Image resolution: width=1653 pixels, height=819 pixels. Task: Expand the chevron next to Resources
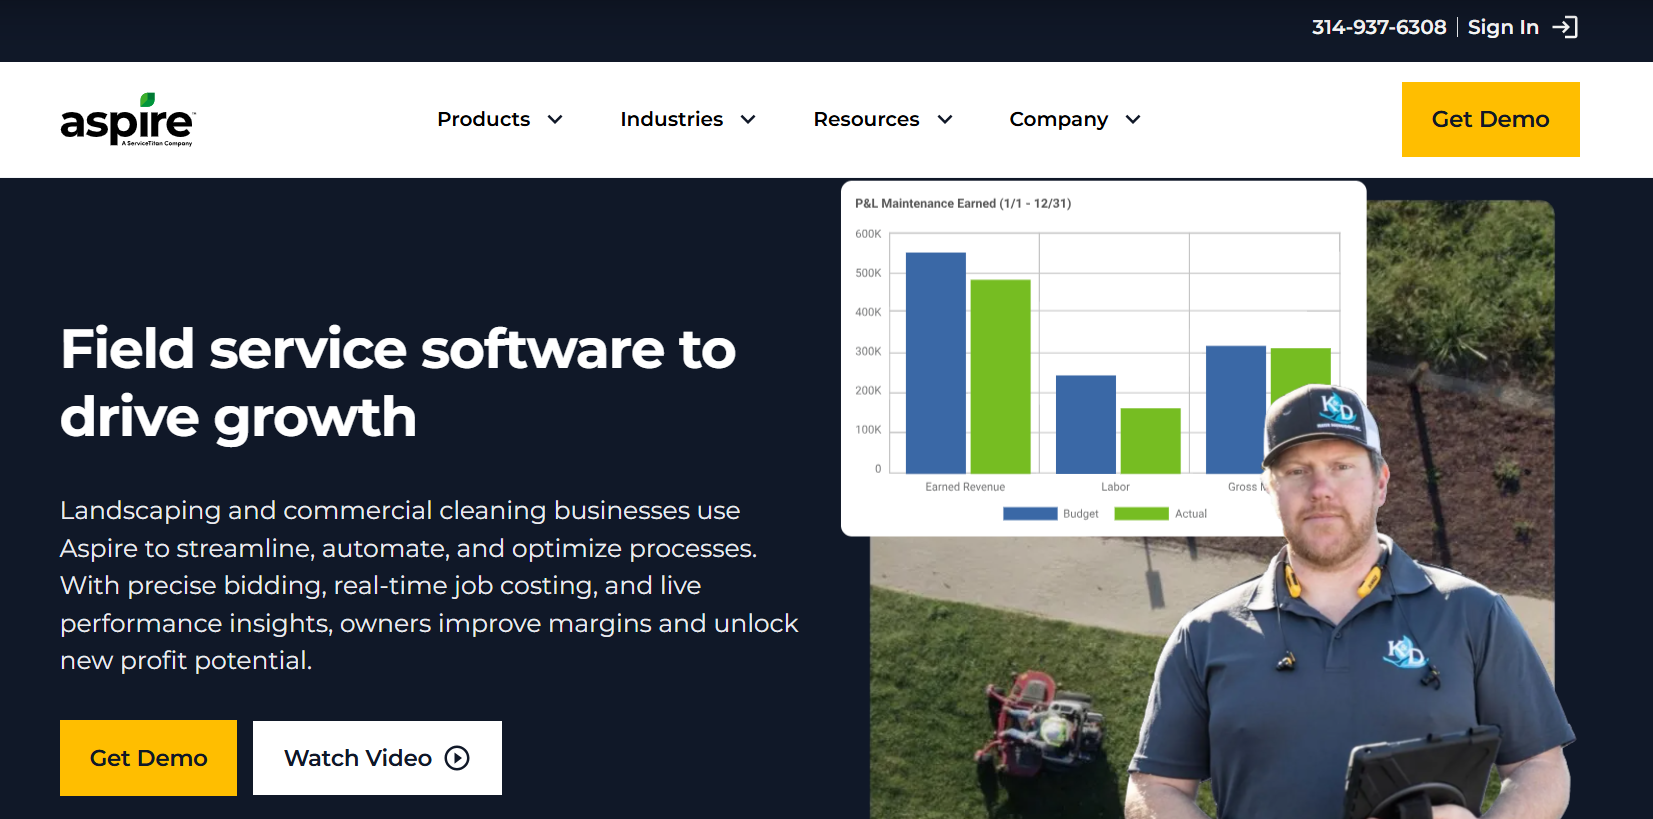pos(945,119)
